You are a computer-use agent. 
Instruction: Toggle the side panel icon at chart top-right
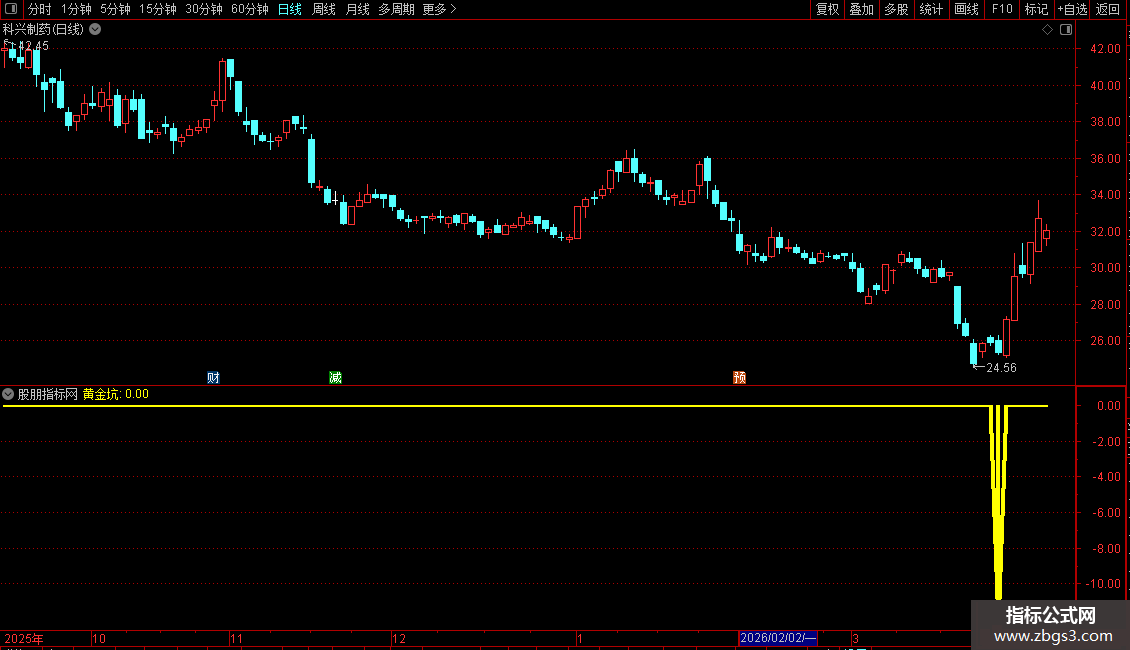(x=1066, y=30)
